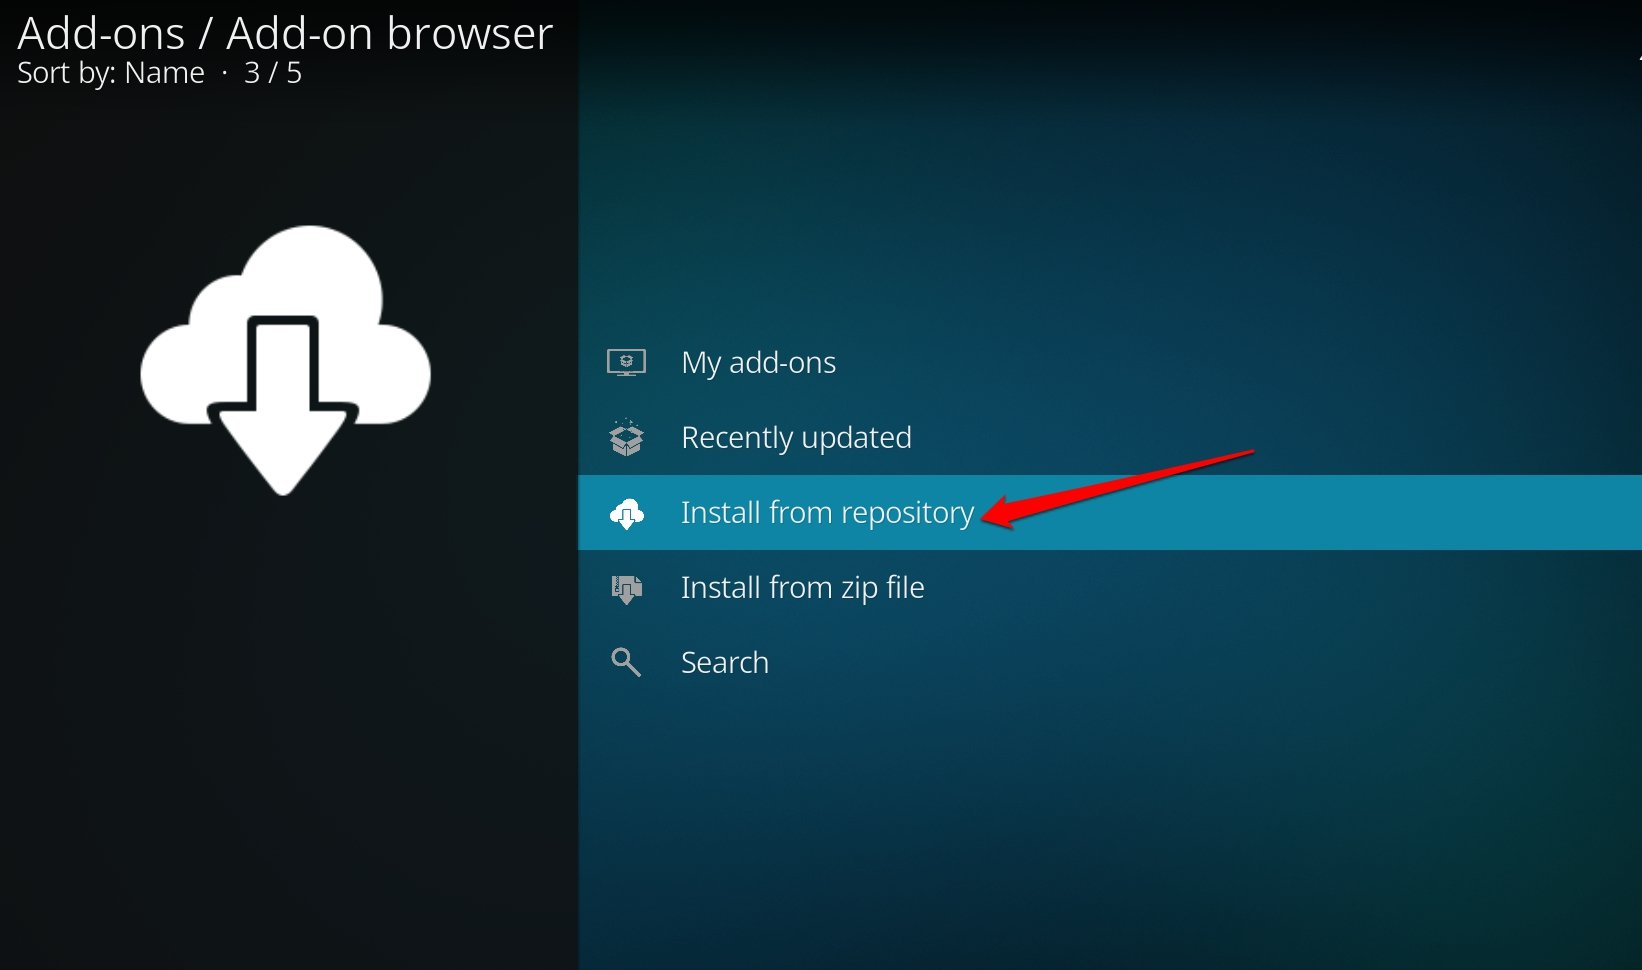
Task: Click the Install from repository cloud icon
Action: pos(626,513)
